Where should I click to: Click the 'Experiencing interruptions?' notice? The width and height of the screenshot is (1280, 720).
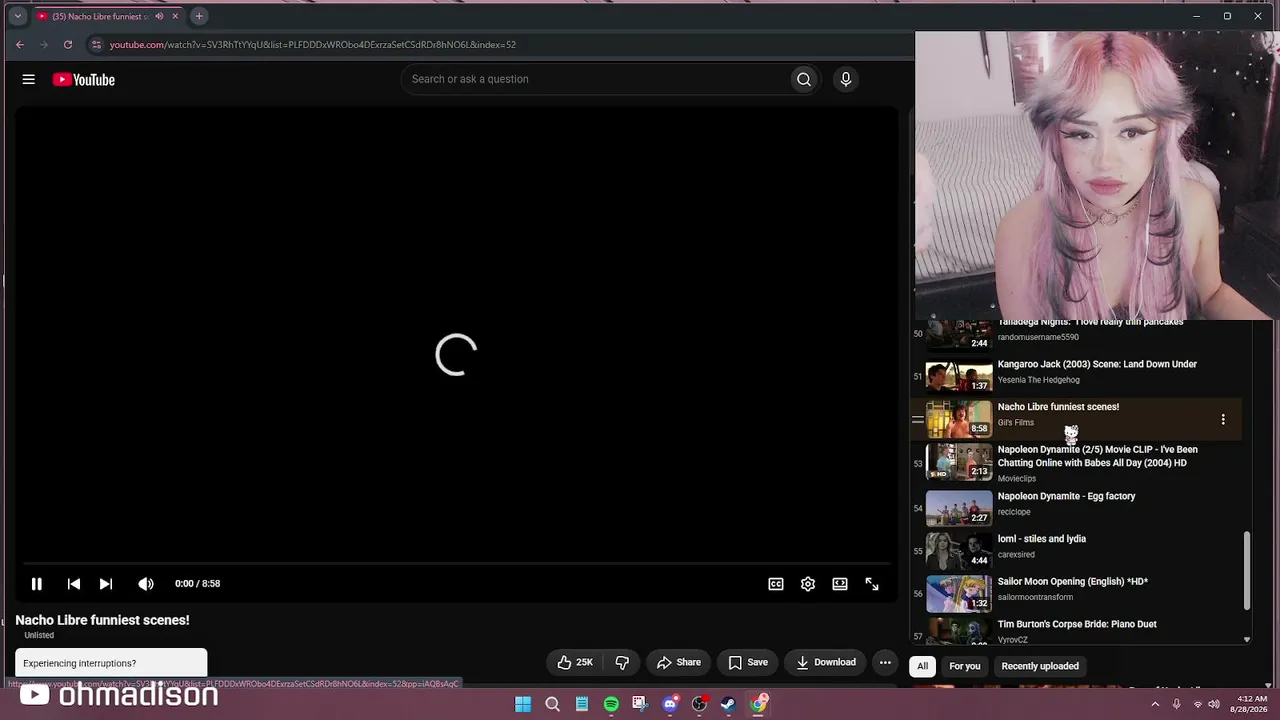[x=111, y=663]
